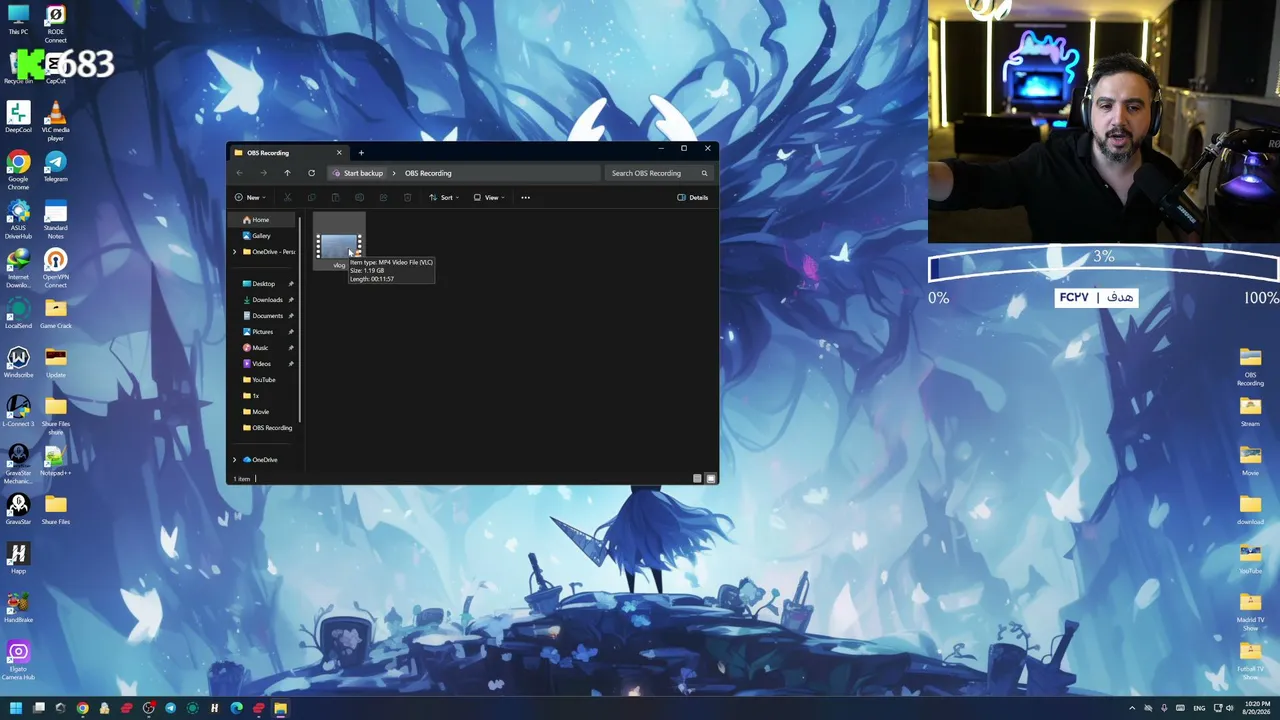Click OBS Recording in the address bar path

[x=428, y=173]
